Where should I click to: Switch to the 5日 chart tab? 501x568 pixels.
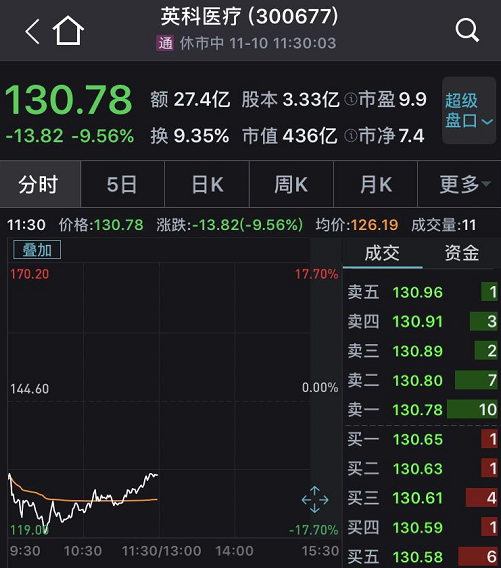pos(122,184)
